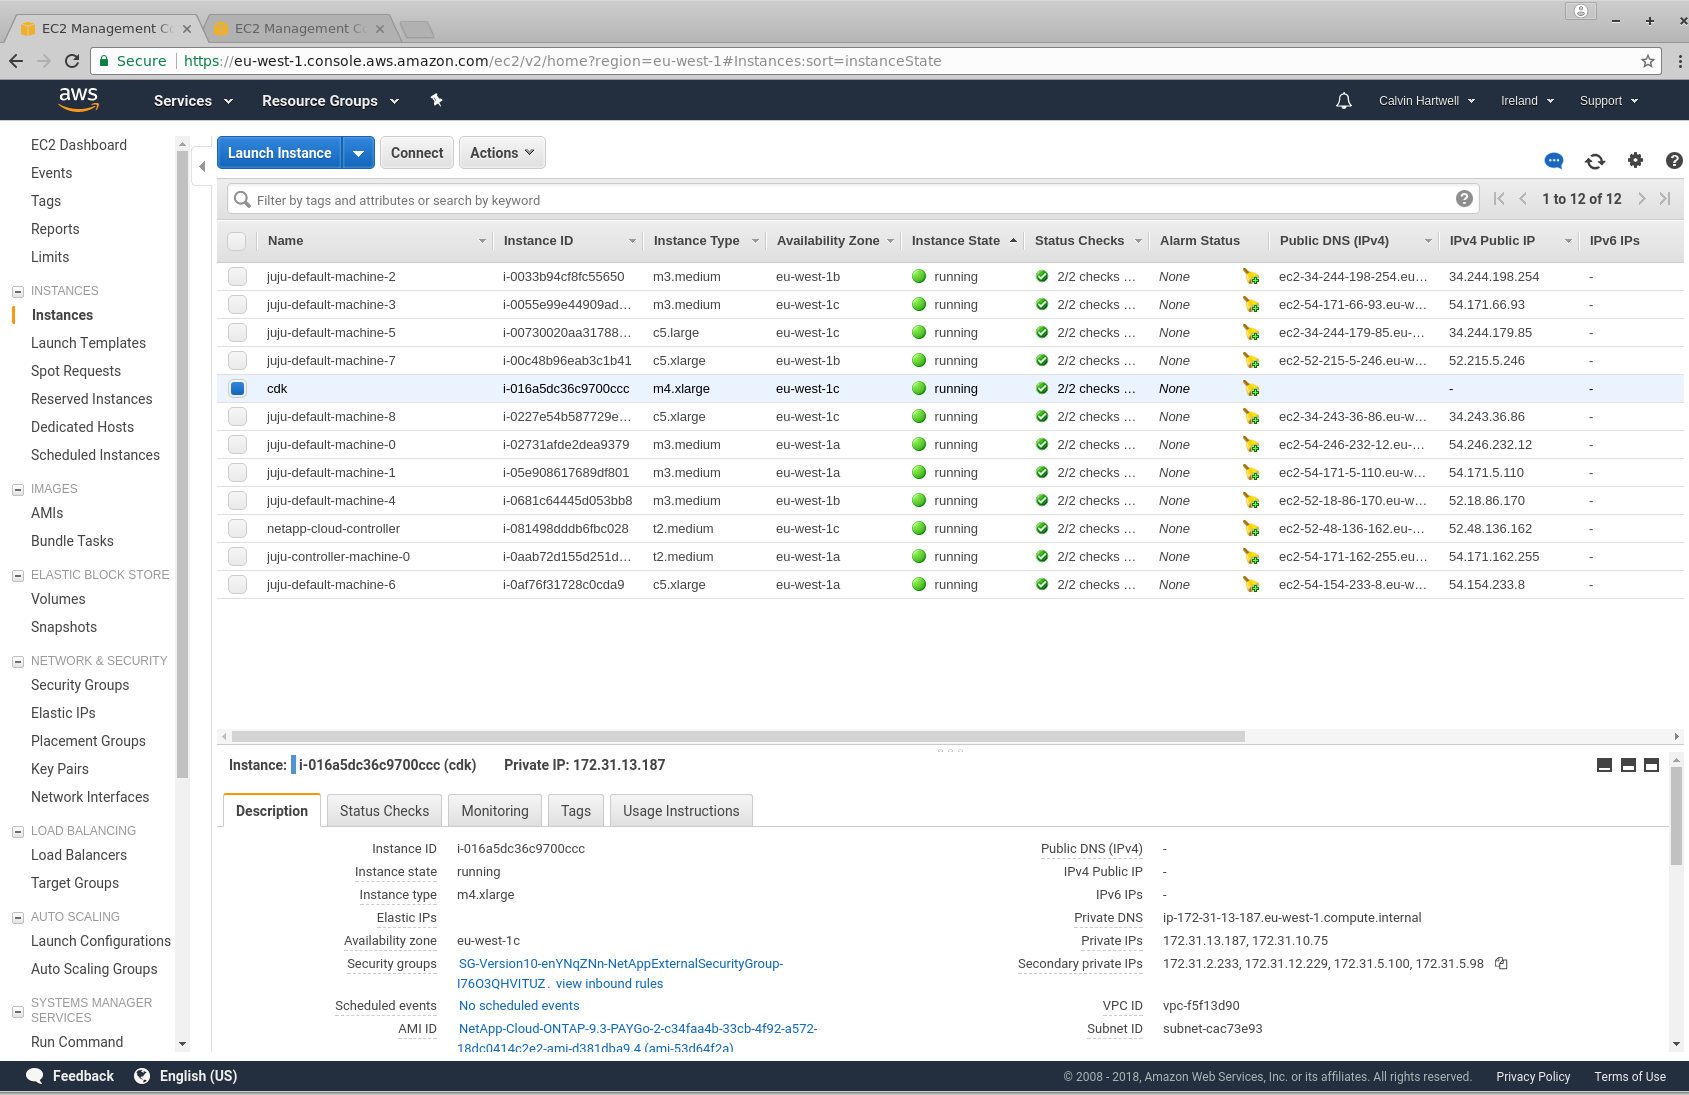The width and height of the screenshot is (1689, 1095).
Task: Open the Services dropdown menu
Action: pyautogui.click(x=193, y=101)
